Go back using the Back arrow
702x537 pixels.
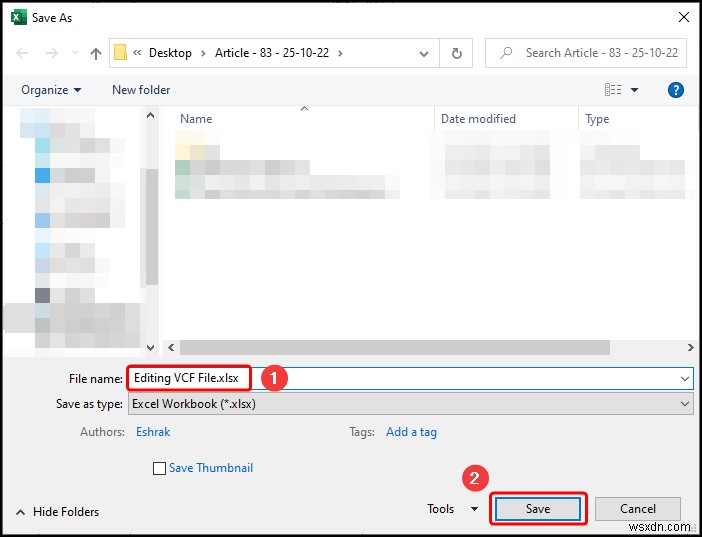point(22,53)
